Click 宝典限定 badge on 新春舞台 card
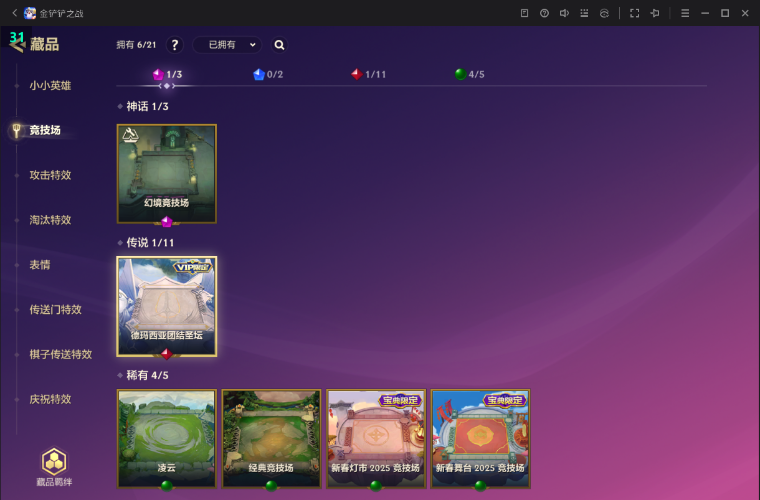 pyautogui.click(x=505, y=400)
